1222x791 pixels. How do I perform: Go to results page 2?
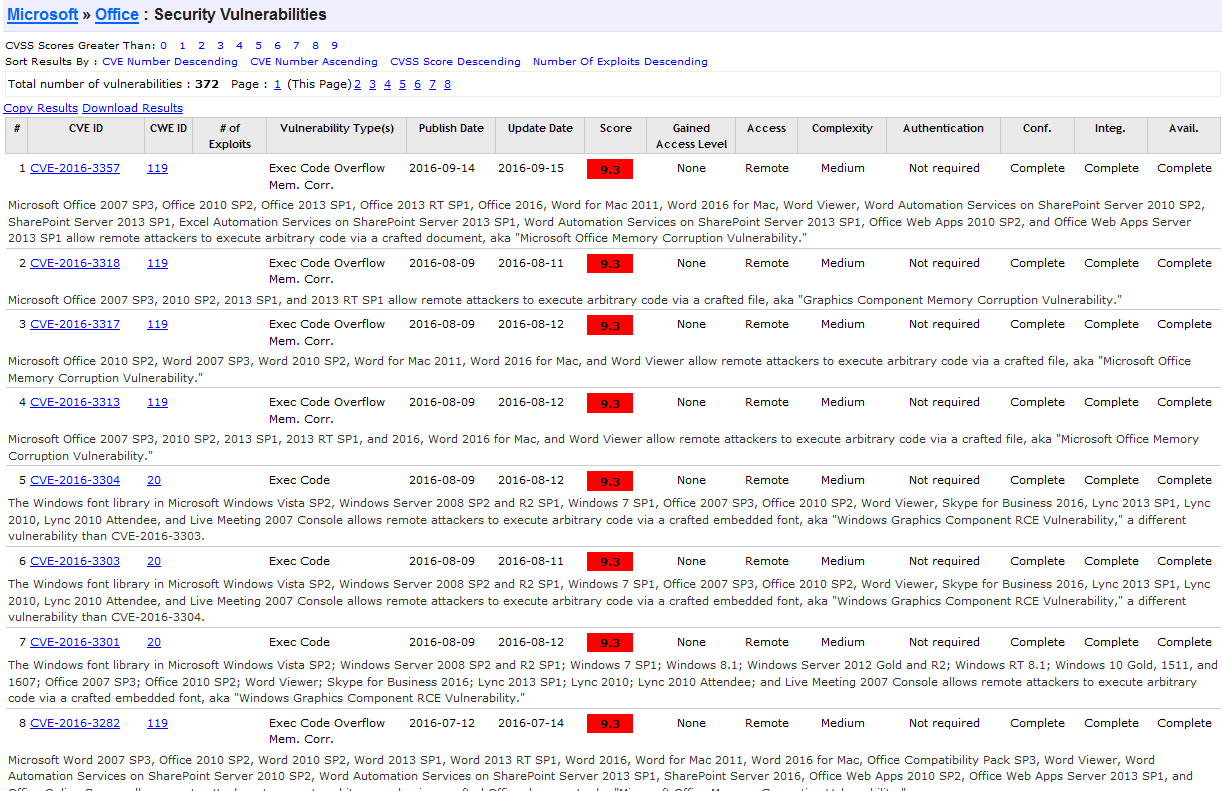pos(358,85)
